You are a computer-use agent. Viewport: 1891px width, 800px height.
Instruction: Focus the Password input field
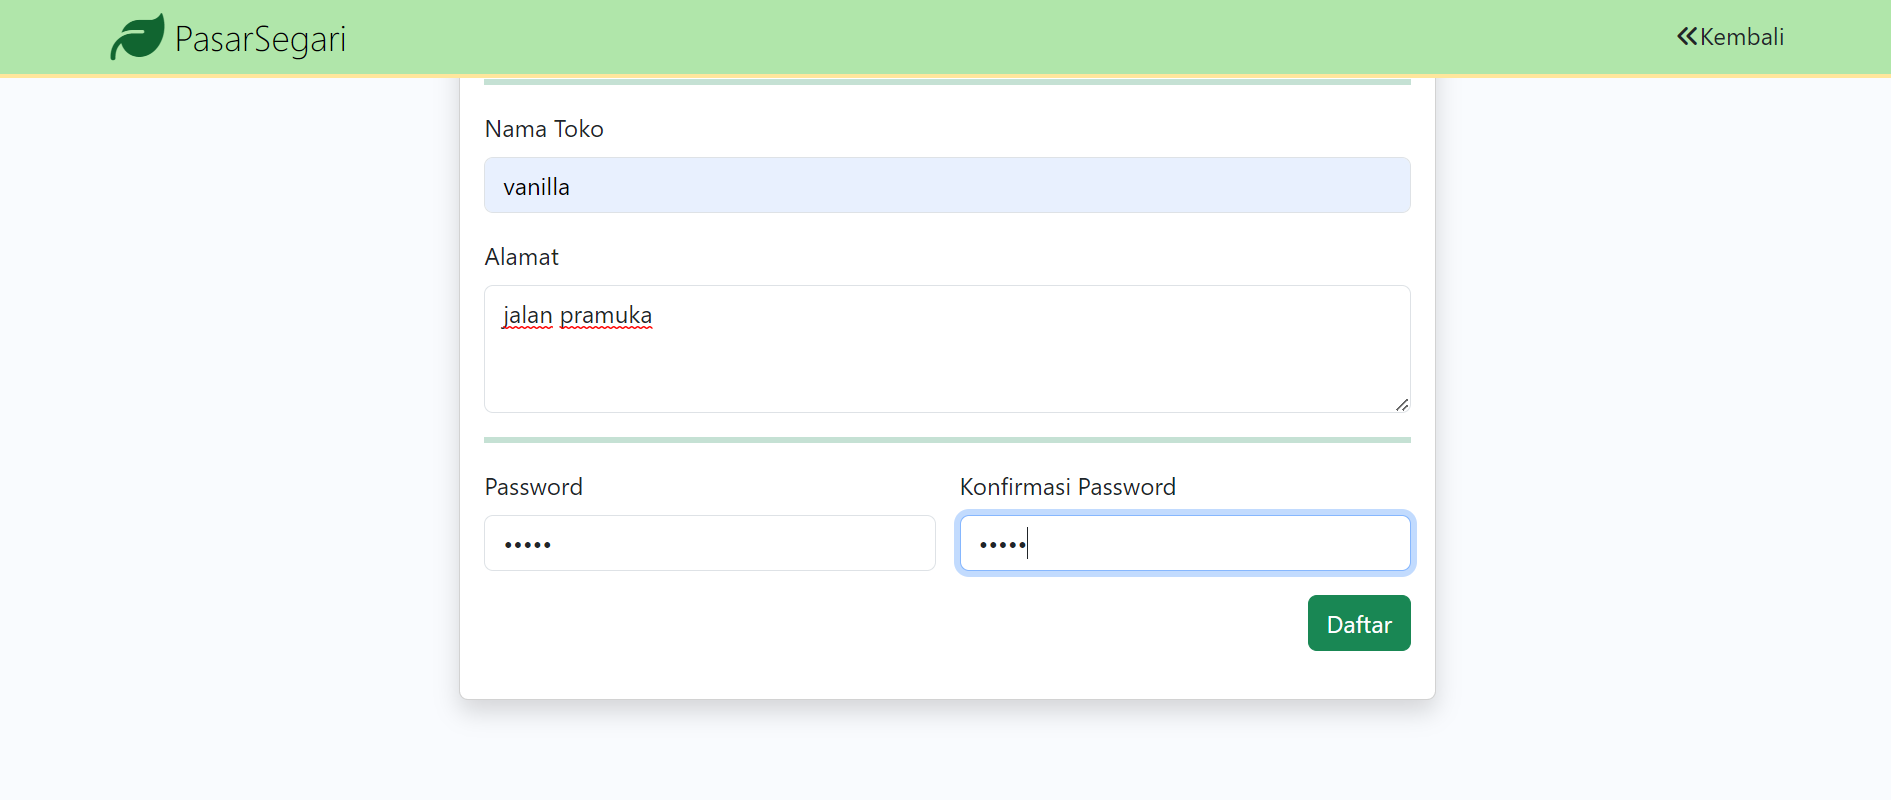coord(709,542)
